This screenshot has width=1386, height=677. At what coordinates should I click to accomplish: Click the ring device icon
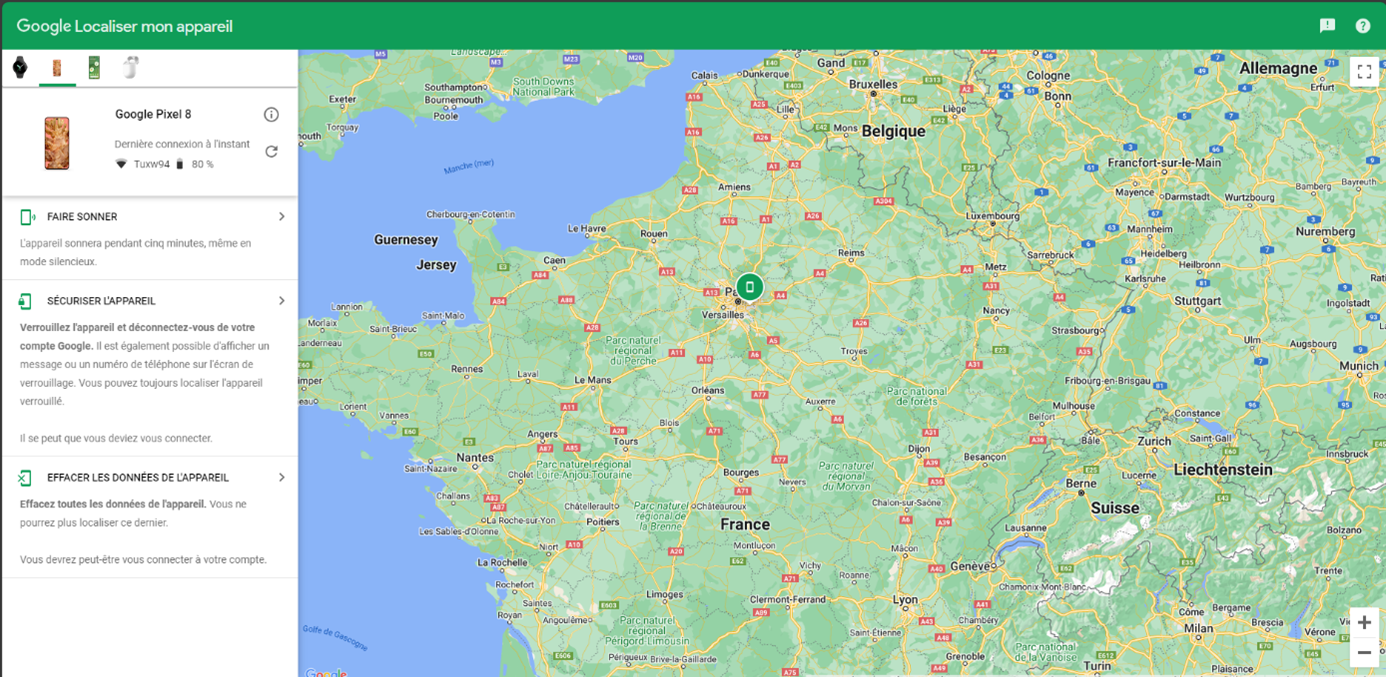pos(27,217)
